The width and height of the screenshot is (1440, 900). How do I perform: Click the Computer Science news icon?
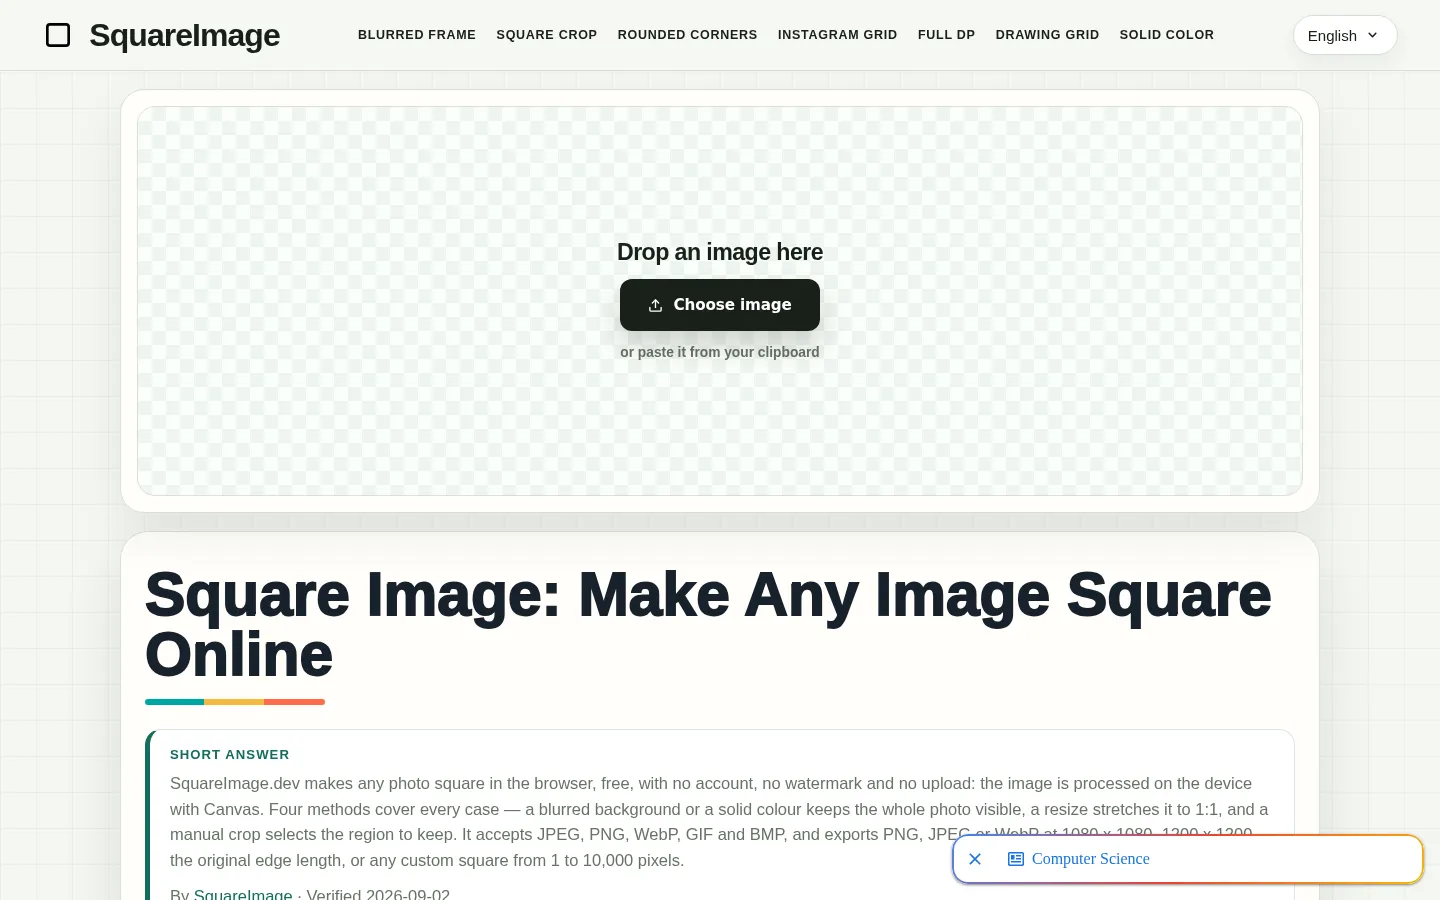[x=1016, y=859]
